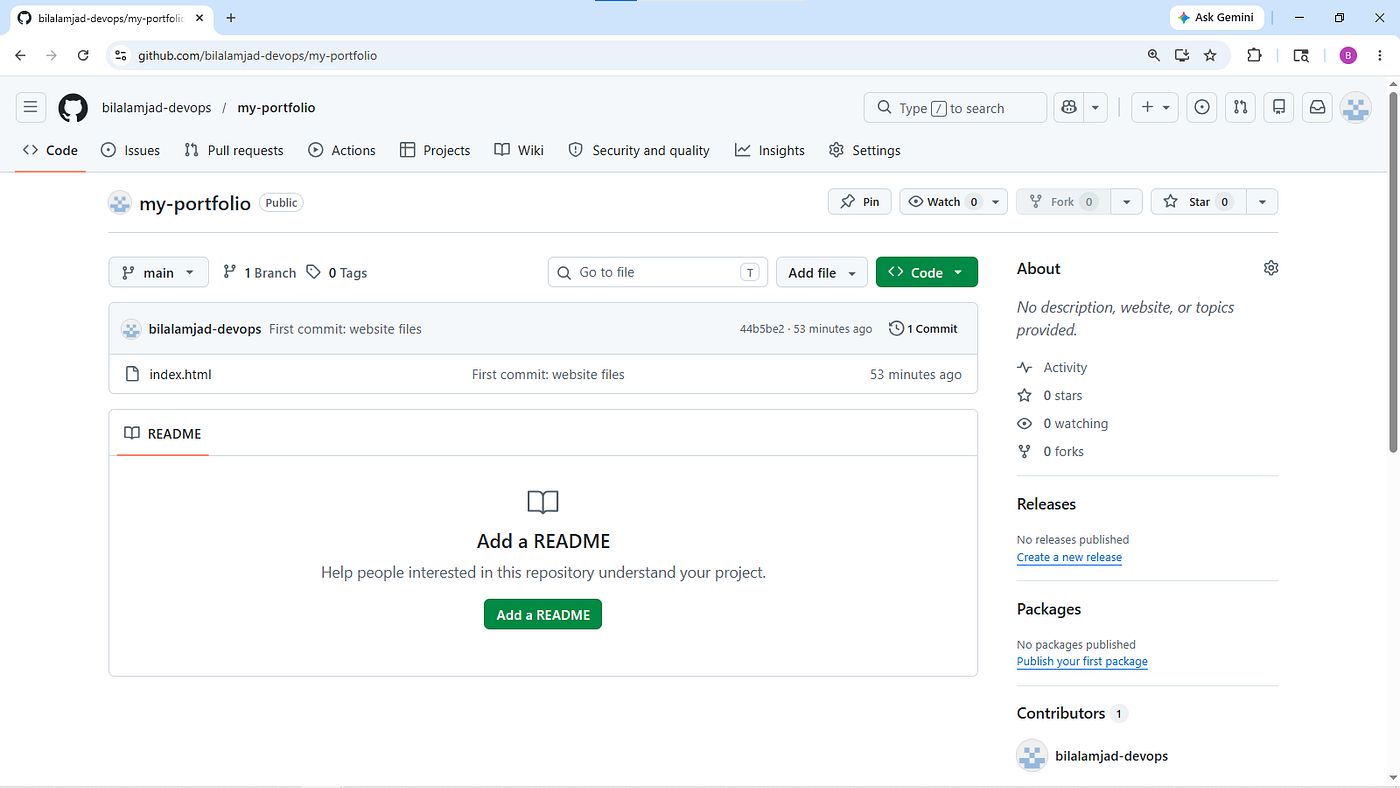Click the browser Back arrow
This screenshot has height=788, width=1400.
(20, 55)
